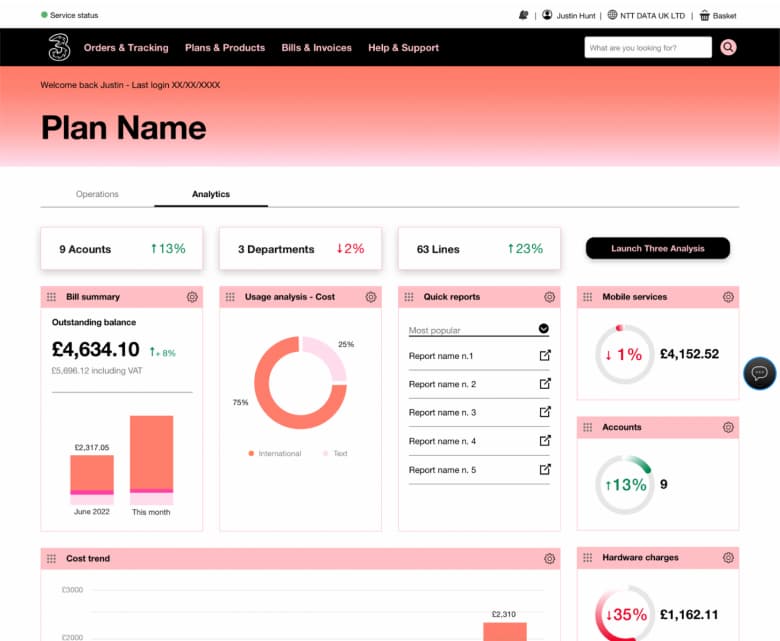Viewport: 780px width, 641px height.
Task: Click the Text legend entry
Action: tap(335, 454)
